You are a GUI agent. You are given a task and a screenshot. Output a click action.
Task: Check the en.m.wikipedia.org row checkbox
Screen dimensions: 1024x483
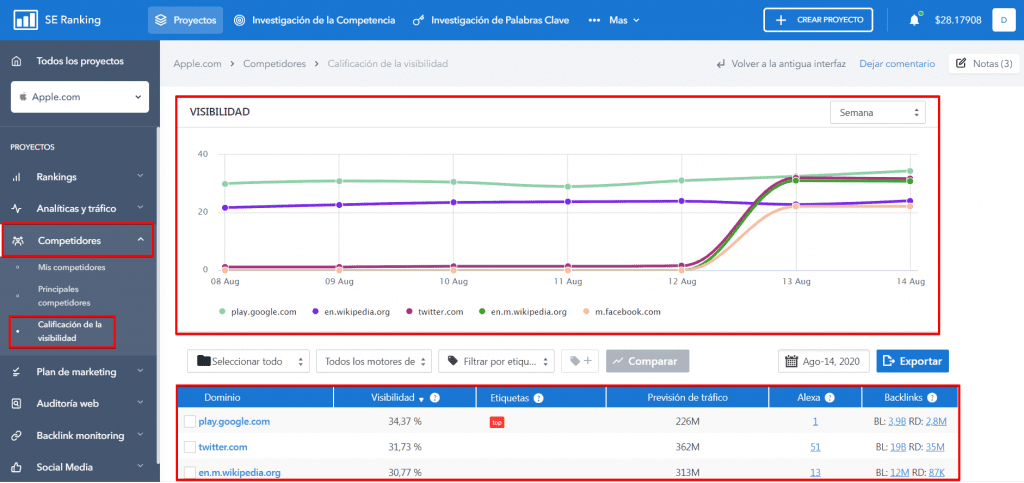coord(189,473)
